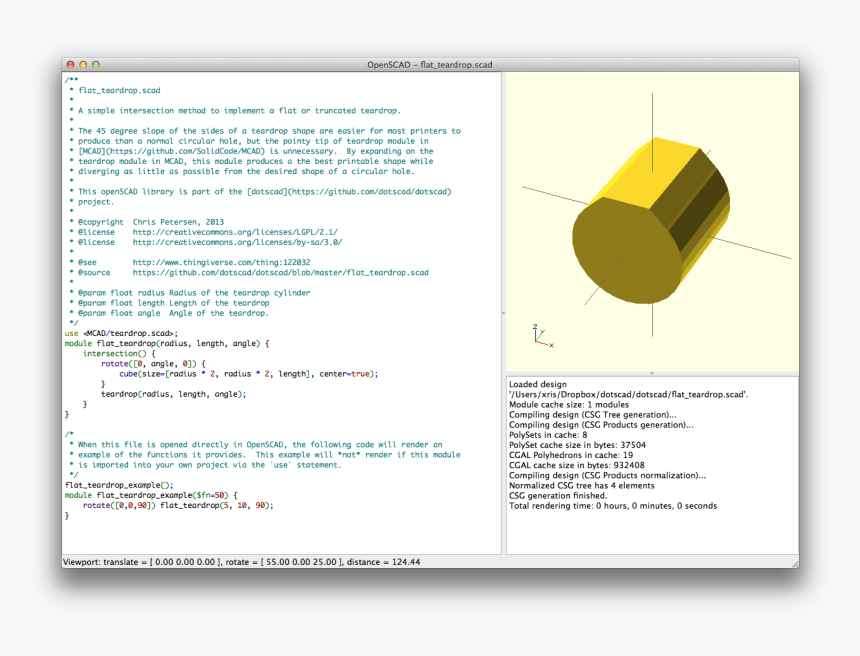Screen dimensions: 860x656
Task: Click '@param float length Length of the teardrop'
Action: click(169, 303)
